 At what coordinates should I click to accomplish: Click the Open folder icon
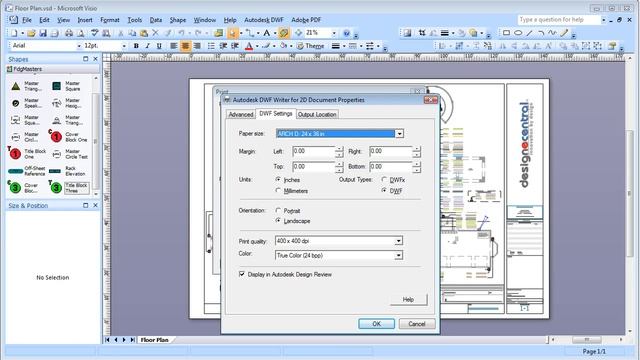tap(31, 33)
